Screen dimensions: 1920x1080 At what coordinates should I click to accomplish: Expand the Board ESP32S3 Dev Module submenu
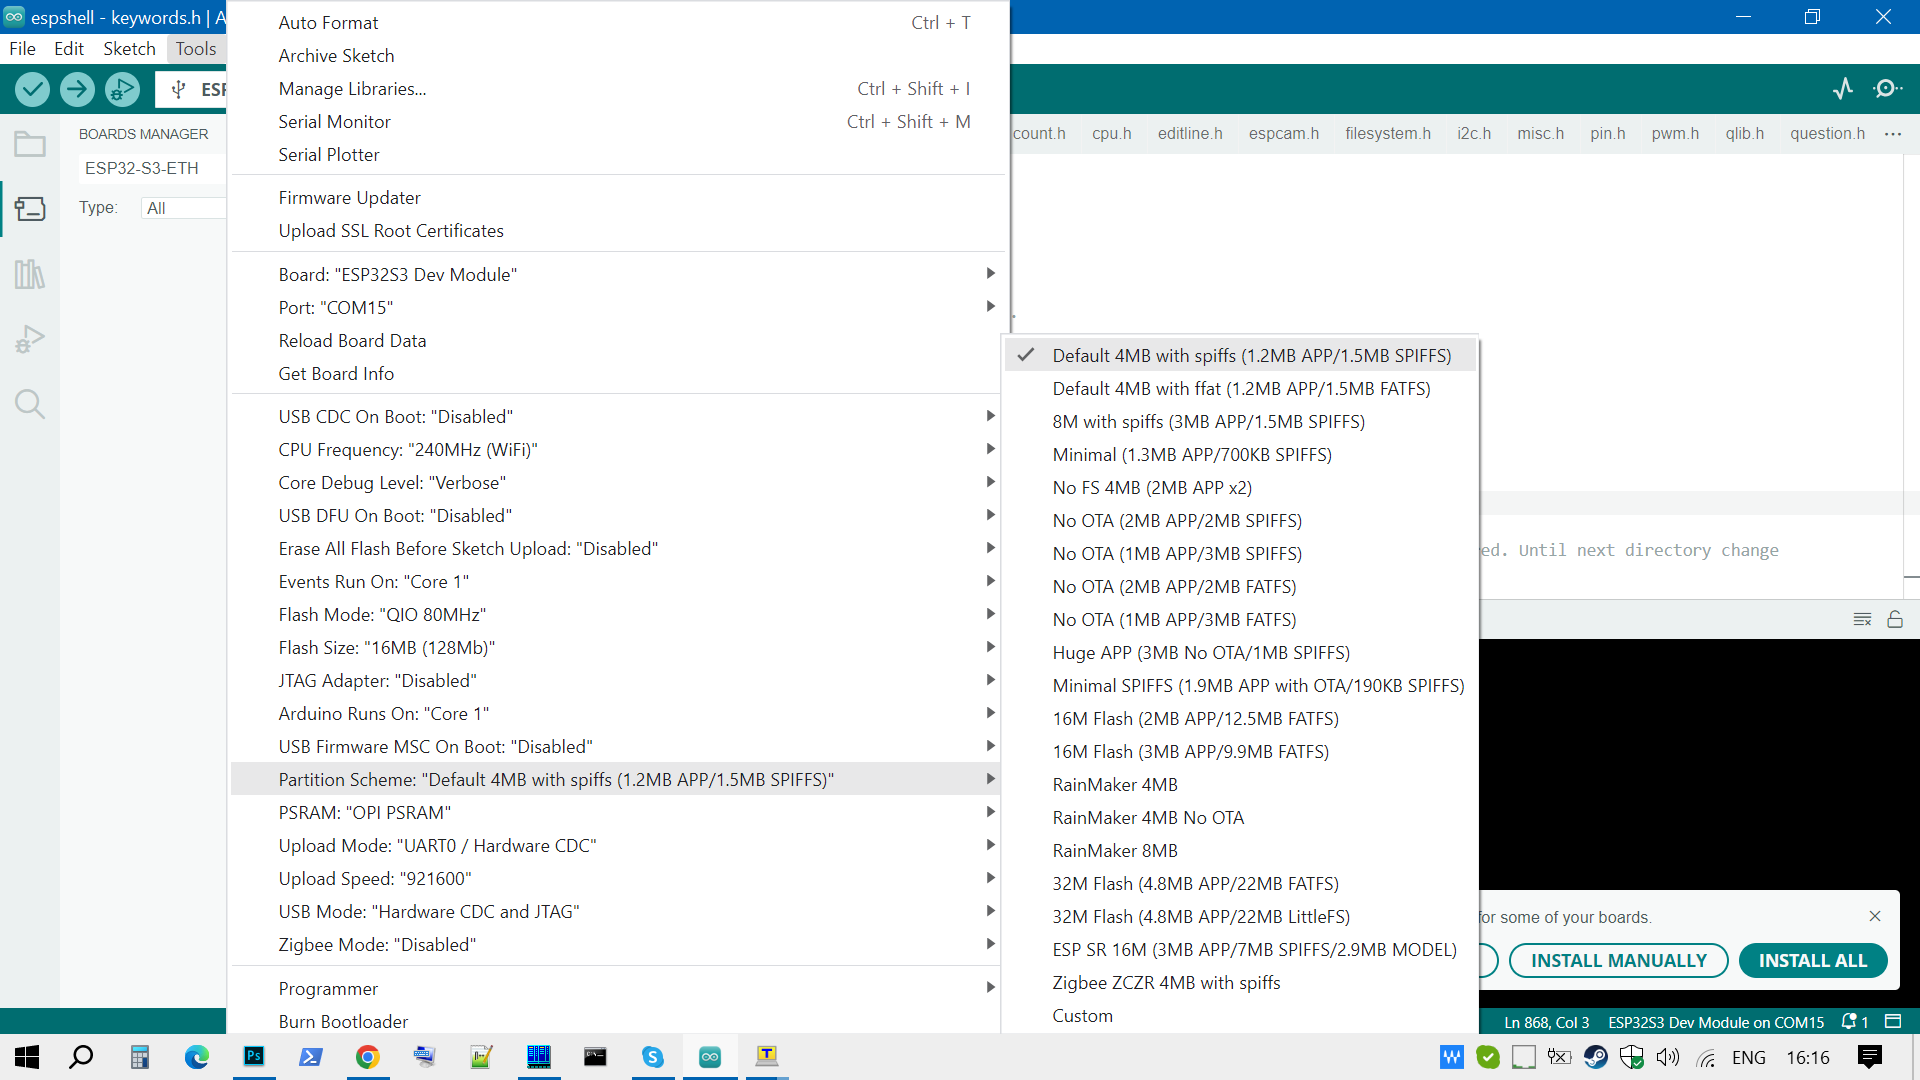617,275
